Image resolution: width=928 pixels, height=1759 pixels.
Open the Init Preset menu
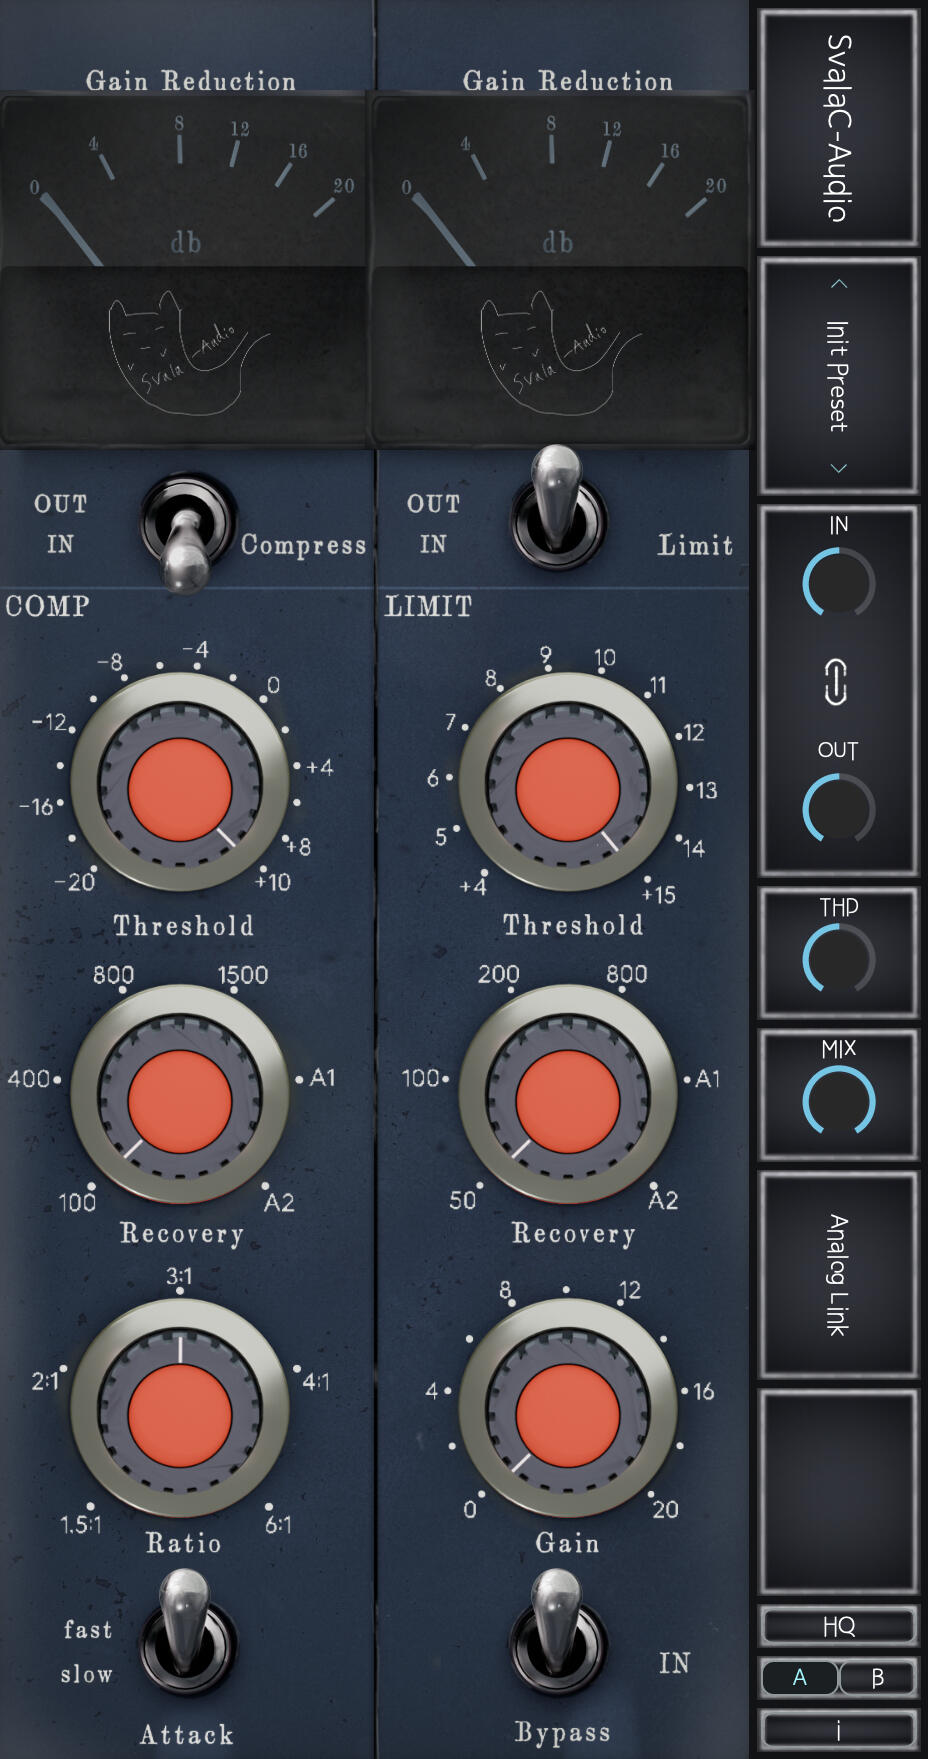pos(838,376)
